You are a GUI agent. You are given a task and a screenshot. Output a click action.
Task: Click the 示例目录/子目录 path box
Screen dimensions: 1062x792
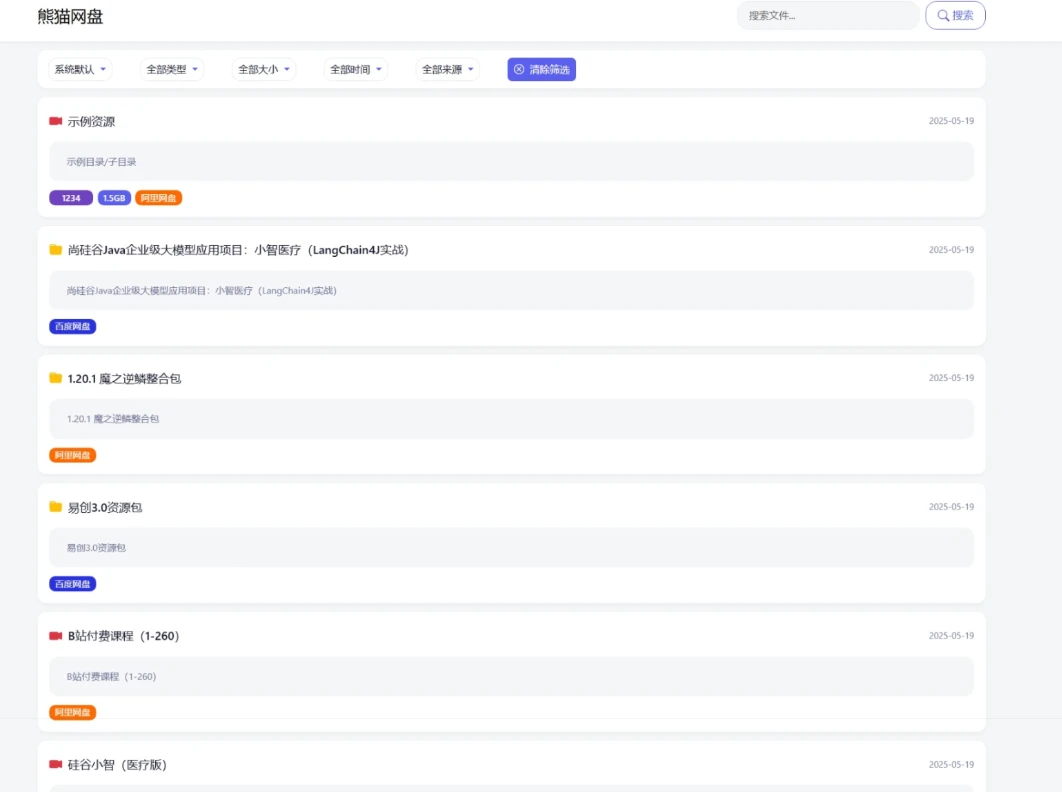click(511, 162)
